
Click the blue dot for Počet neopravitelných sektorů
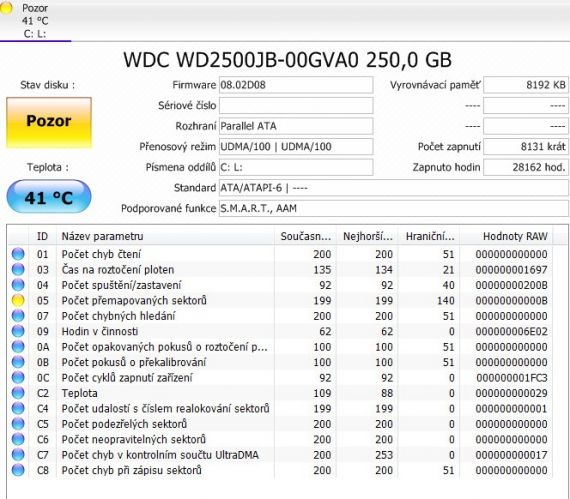(18, 439)
